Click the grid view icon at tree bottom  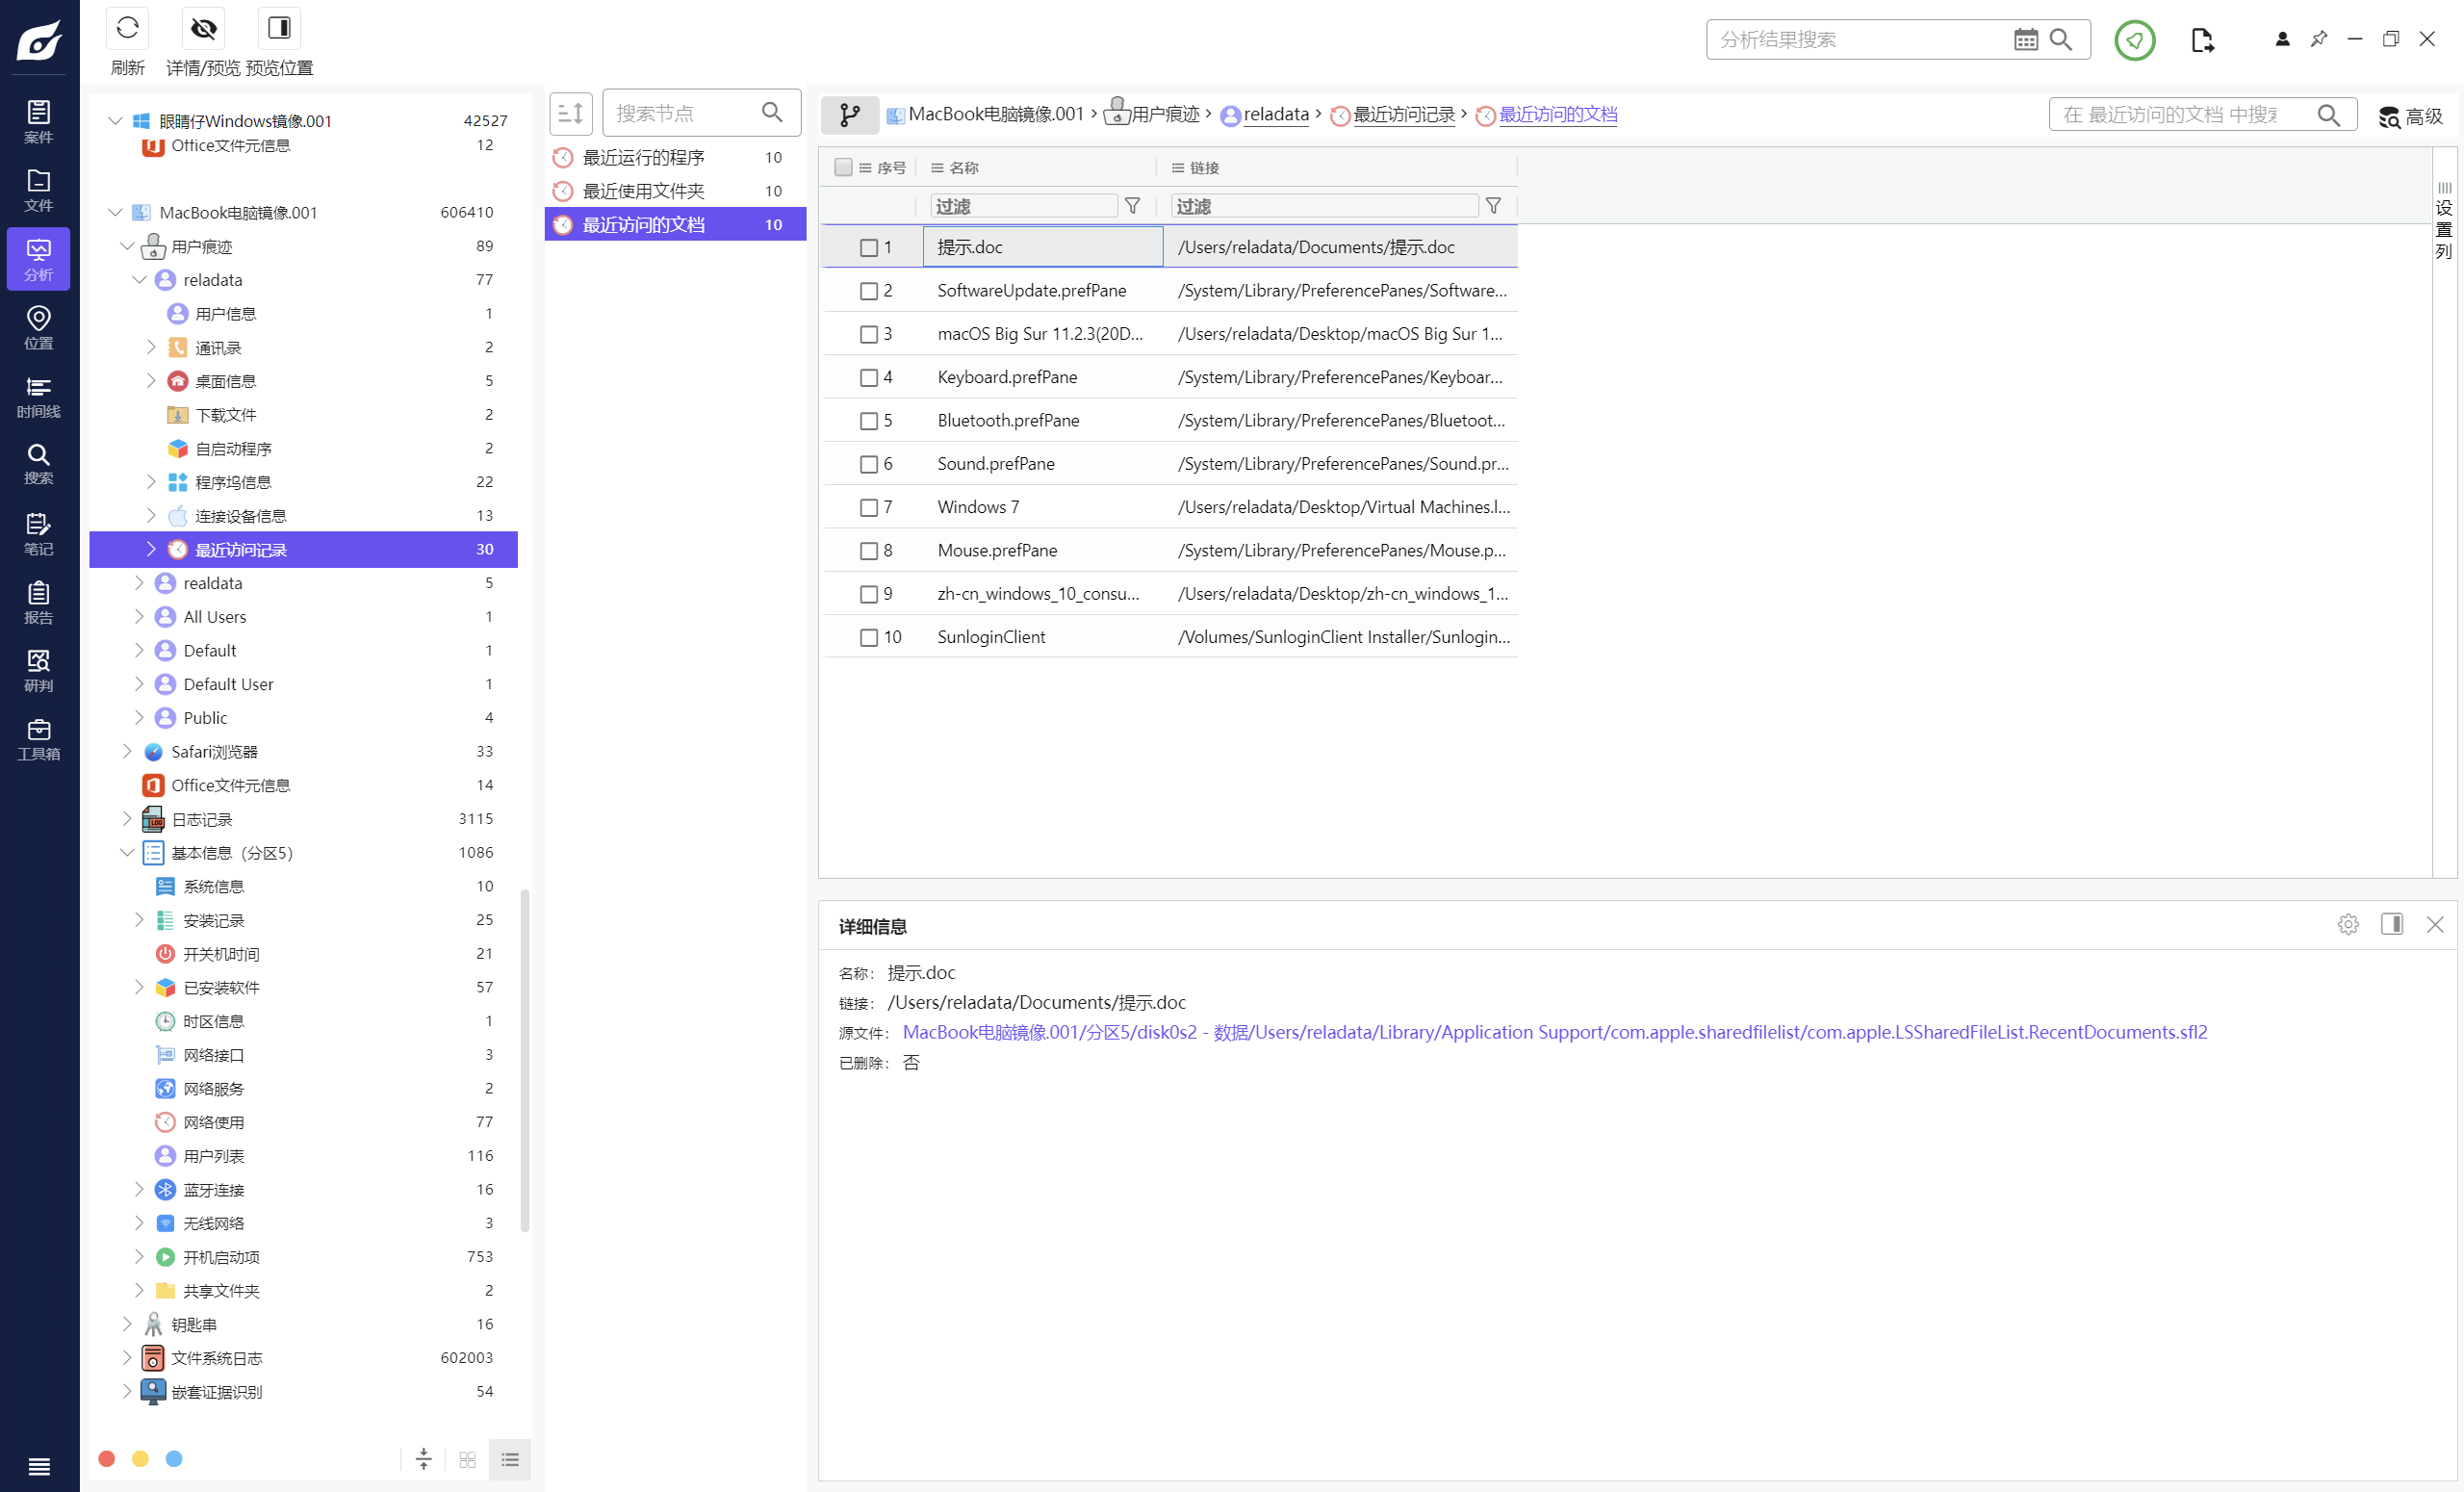point(467,1459)
